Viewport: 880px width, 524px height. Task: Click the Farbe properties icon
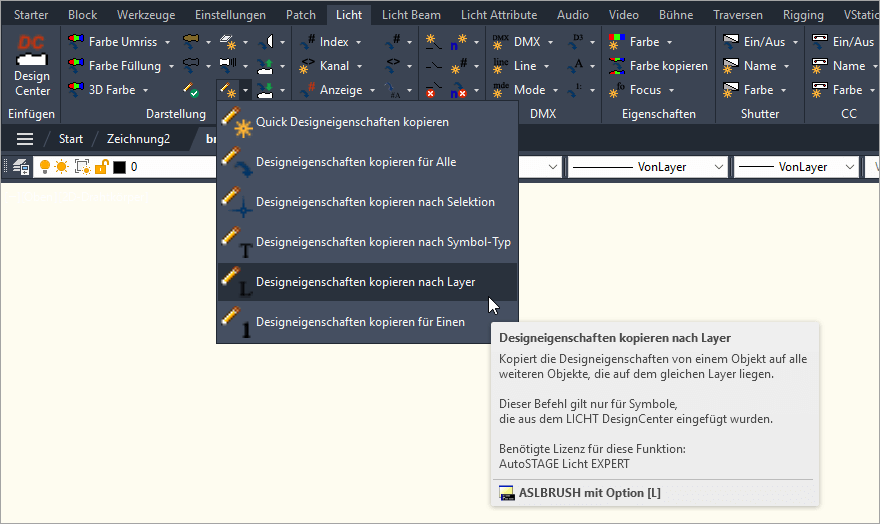[x=617, y=42]
